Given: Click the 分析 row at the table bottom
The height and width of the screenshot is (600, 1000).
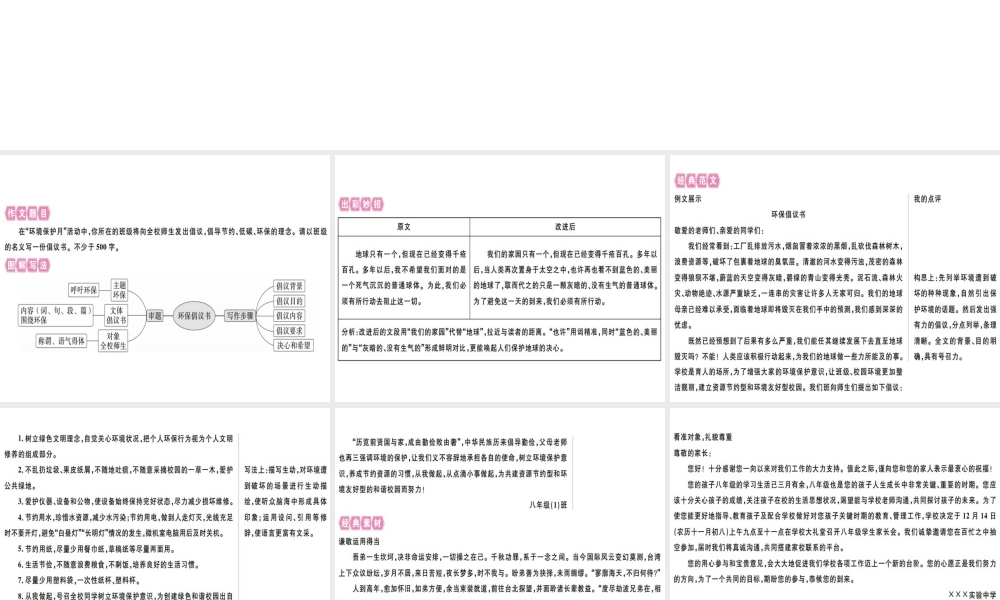Looking at the screenshot, I should [499, 340].
